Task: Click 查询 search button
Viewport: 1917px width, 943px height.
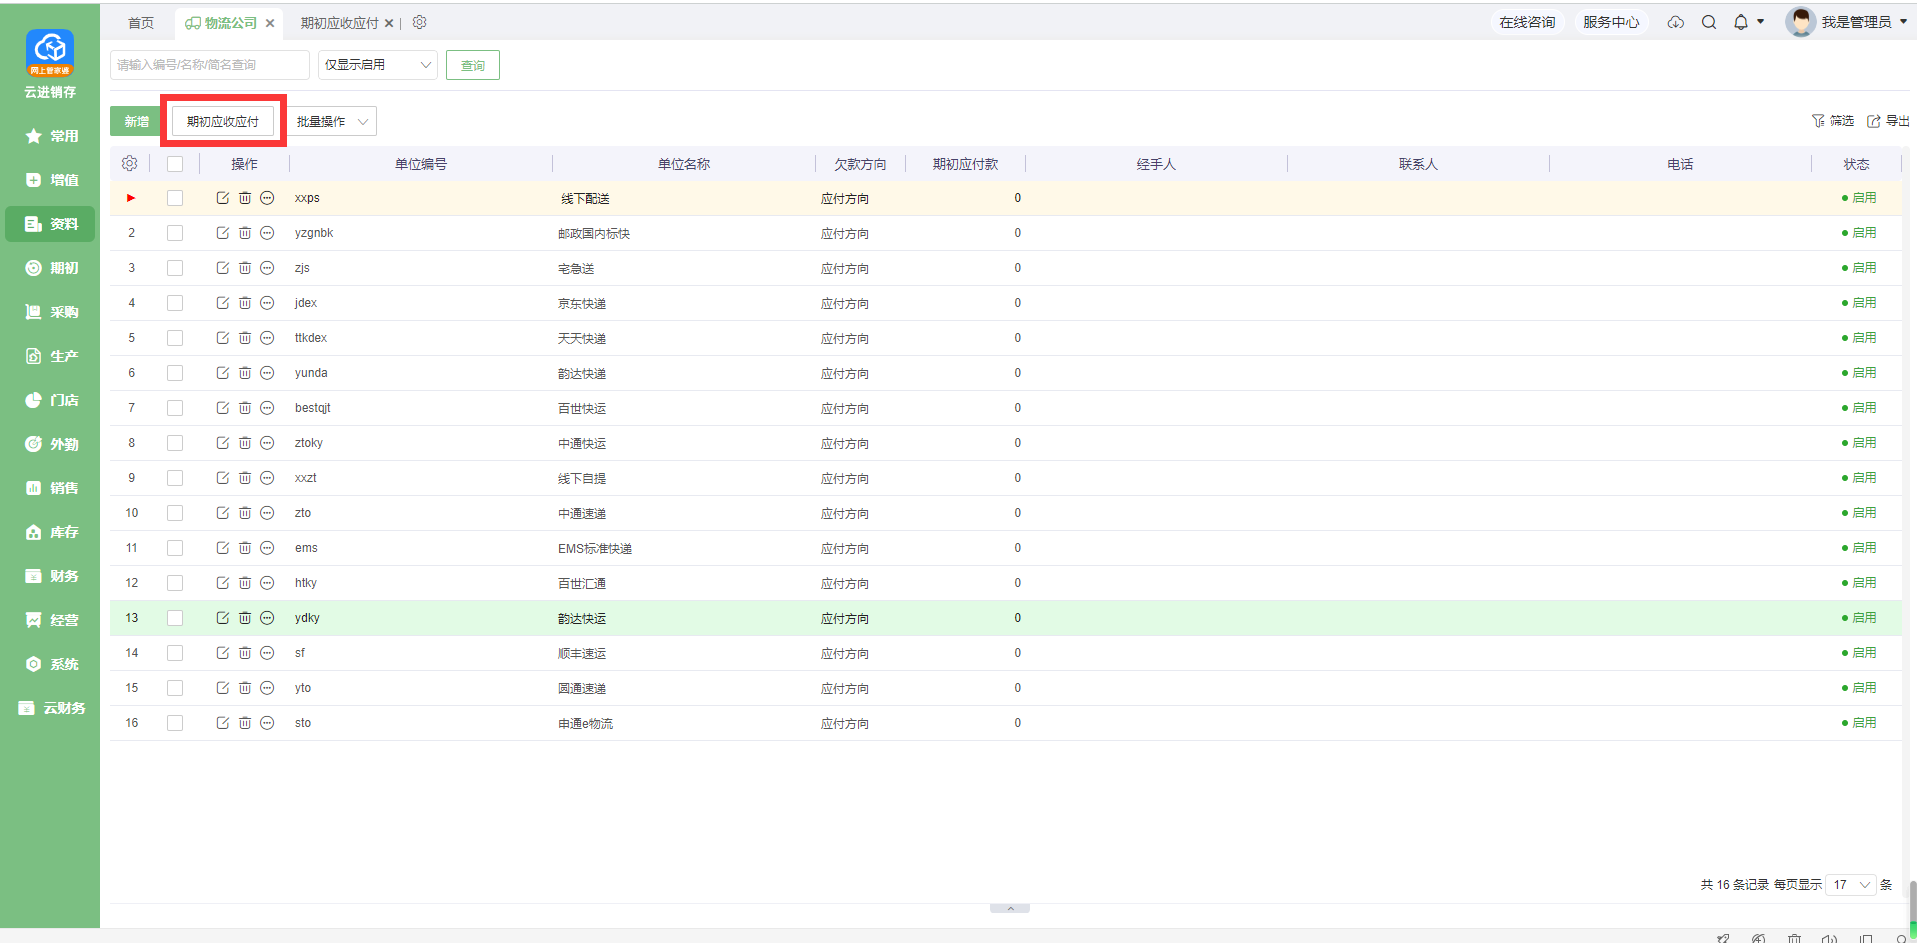Action: click(x=473, y=65)
